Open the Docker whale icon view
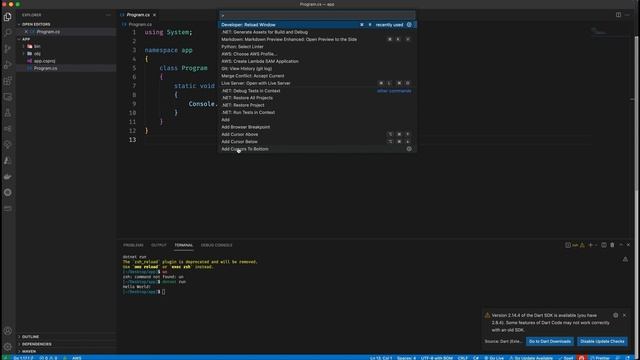The height and width of the screenshot is (360, 640). pyautogui.click(x=8, y=176)
